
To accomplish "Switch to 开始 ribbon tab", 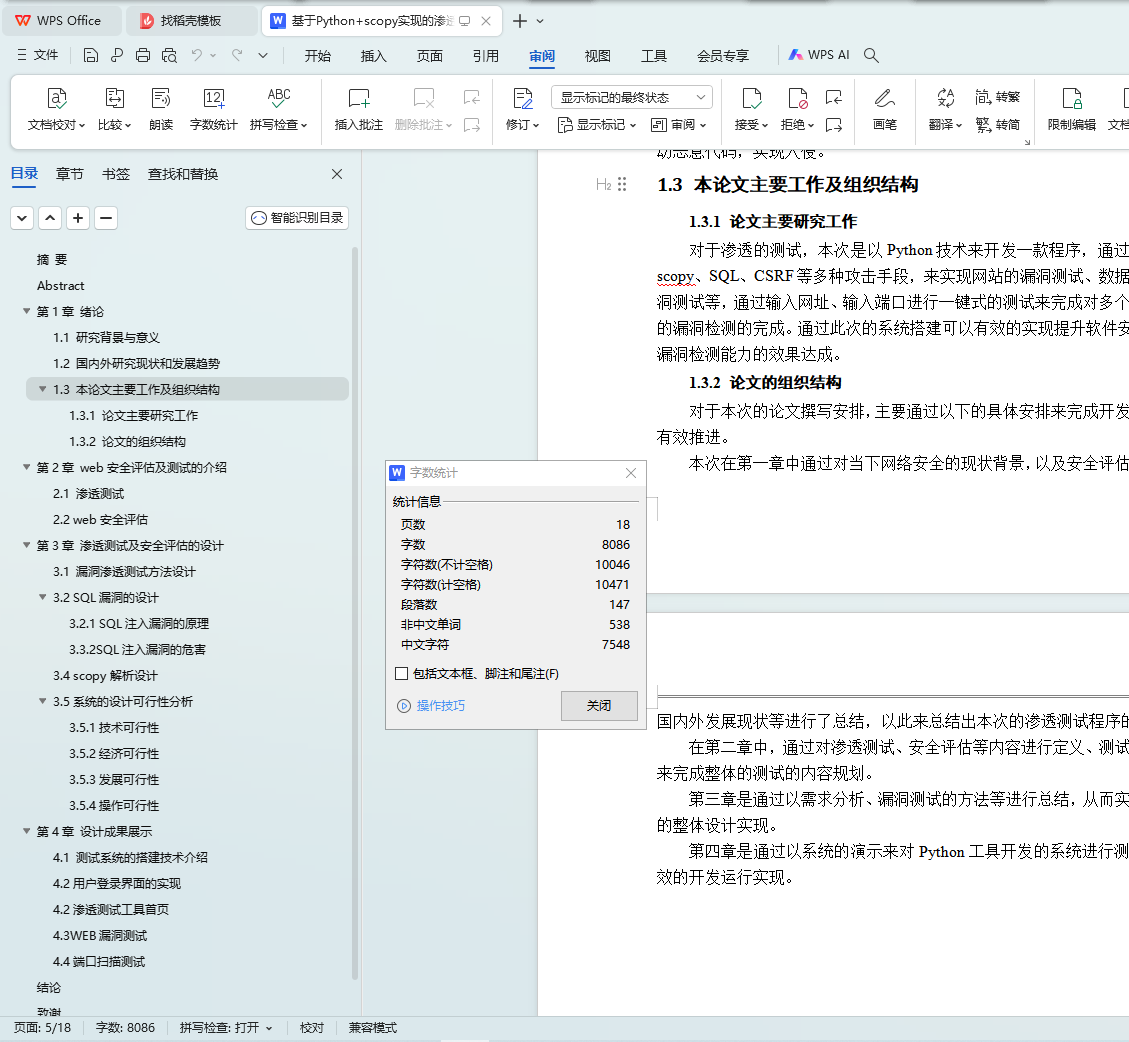I will [x=318, y=55].
